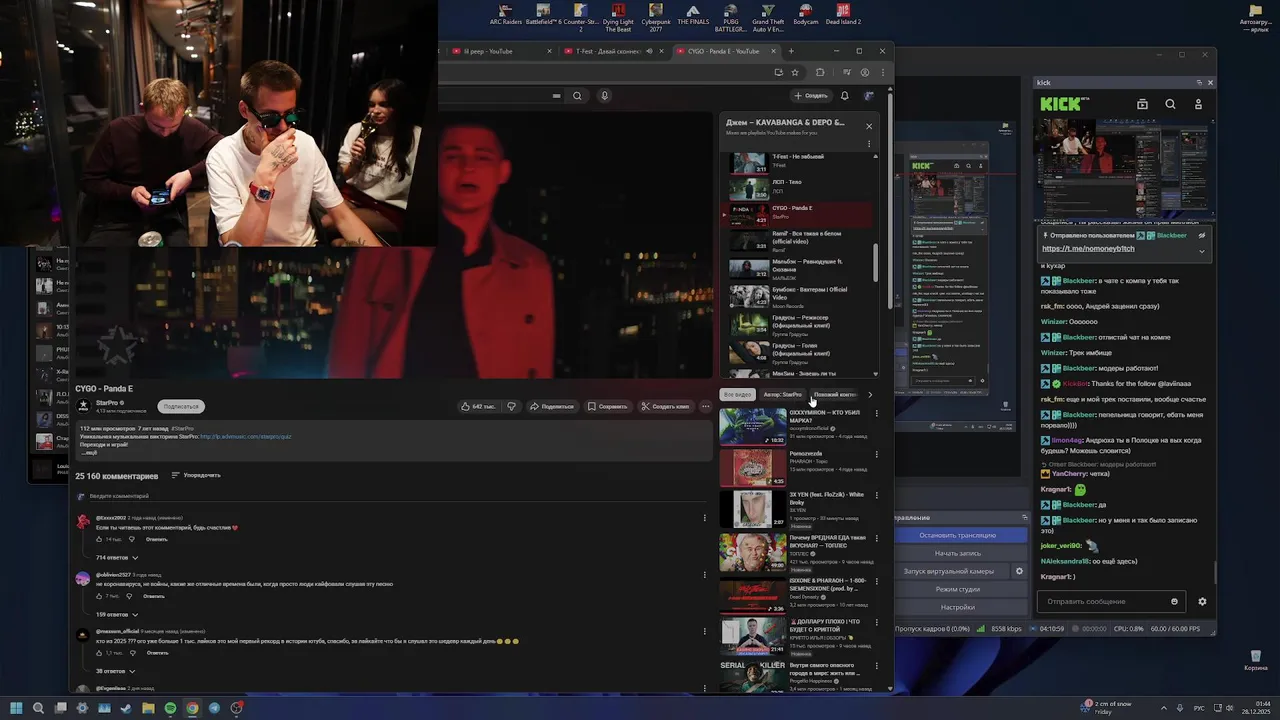1280x720 pixels.
Task: Expand video description with ...ещё
Action: [x=89, y=452]
